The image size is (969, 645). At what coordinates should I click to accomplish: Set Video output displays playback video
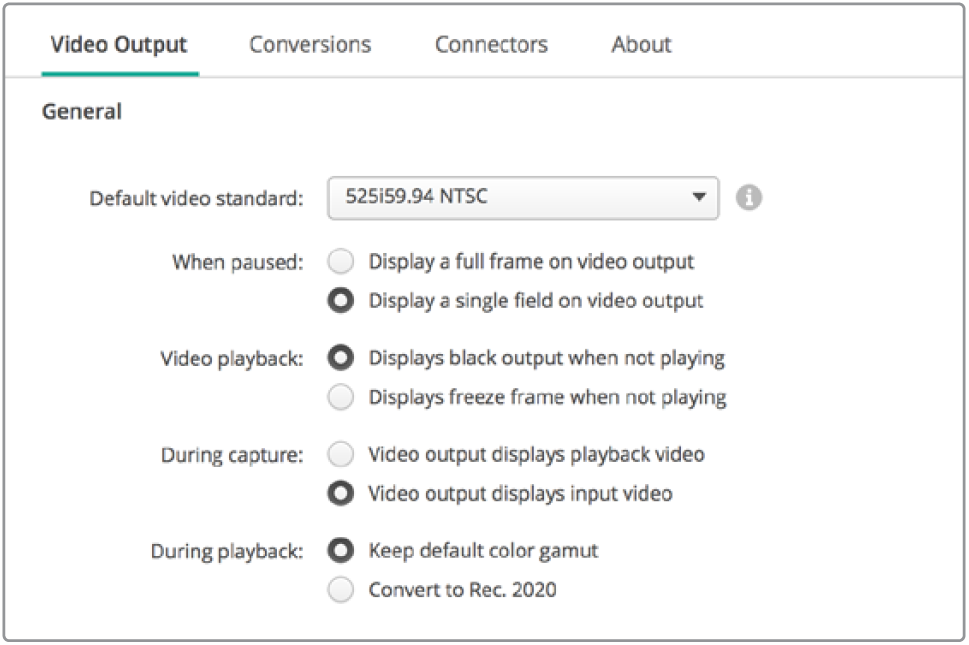[341, 455]
